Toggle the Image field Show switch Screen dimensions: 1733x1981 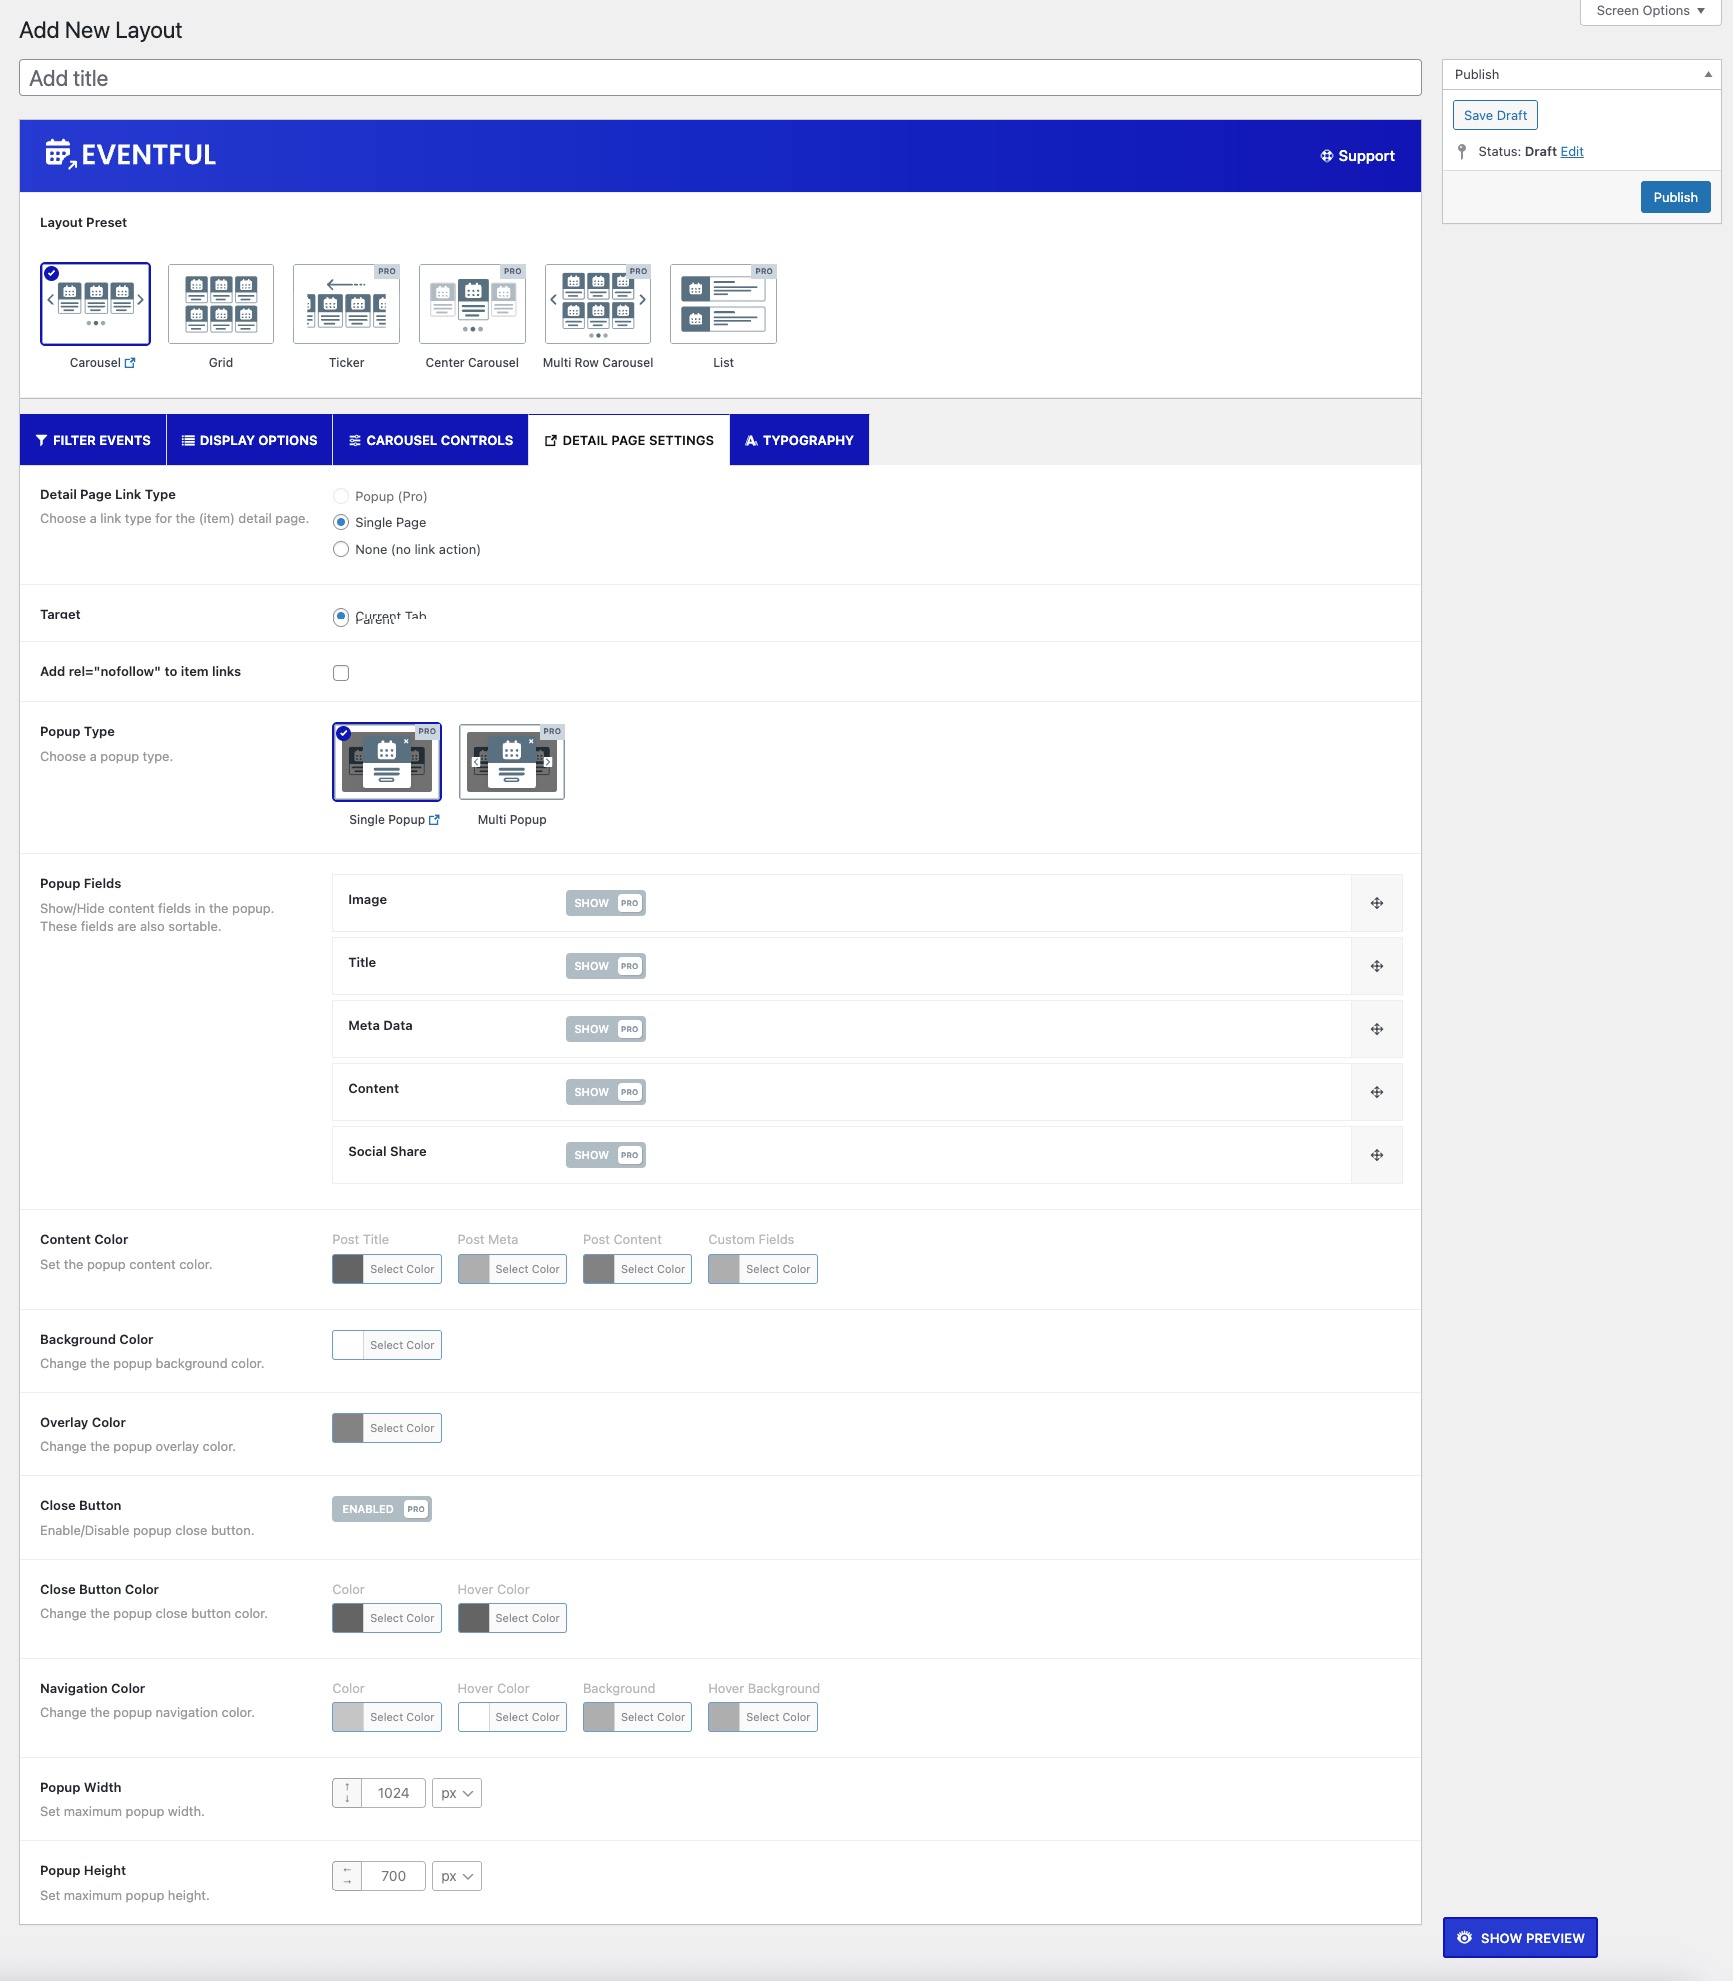click(606, 903)
